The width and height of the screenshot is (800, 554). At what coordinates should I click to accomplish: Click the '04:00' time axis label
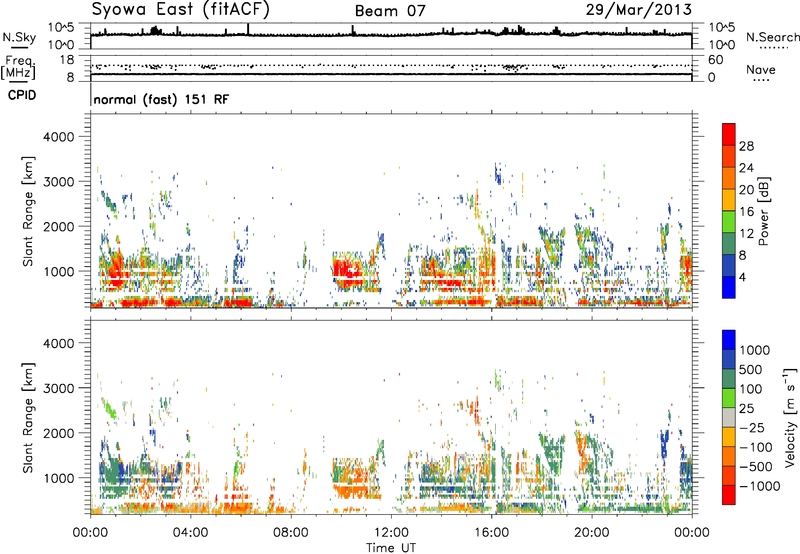pyautogui.click(x=190, y=533)
